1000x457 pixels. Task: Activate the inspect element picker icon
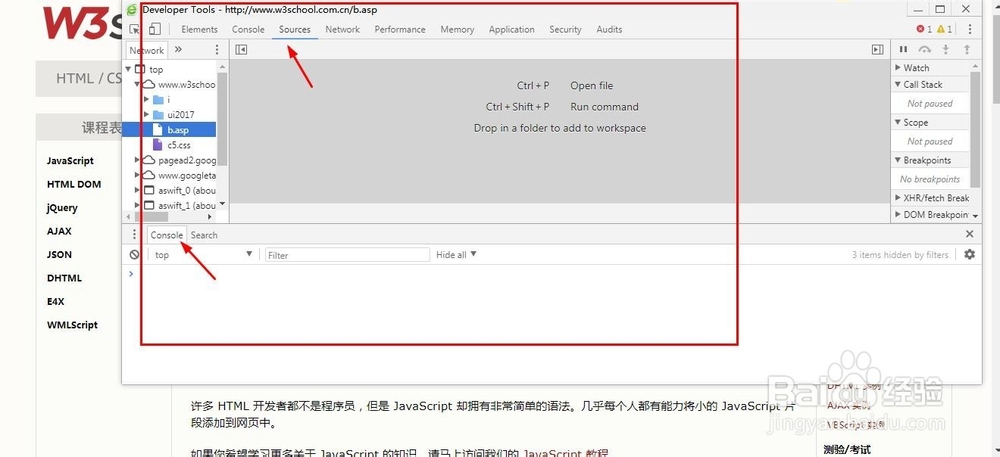tap(135, 29)
